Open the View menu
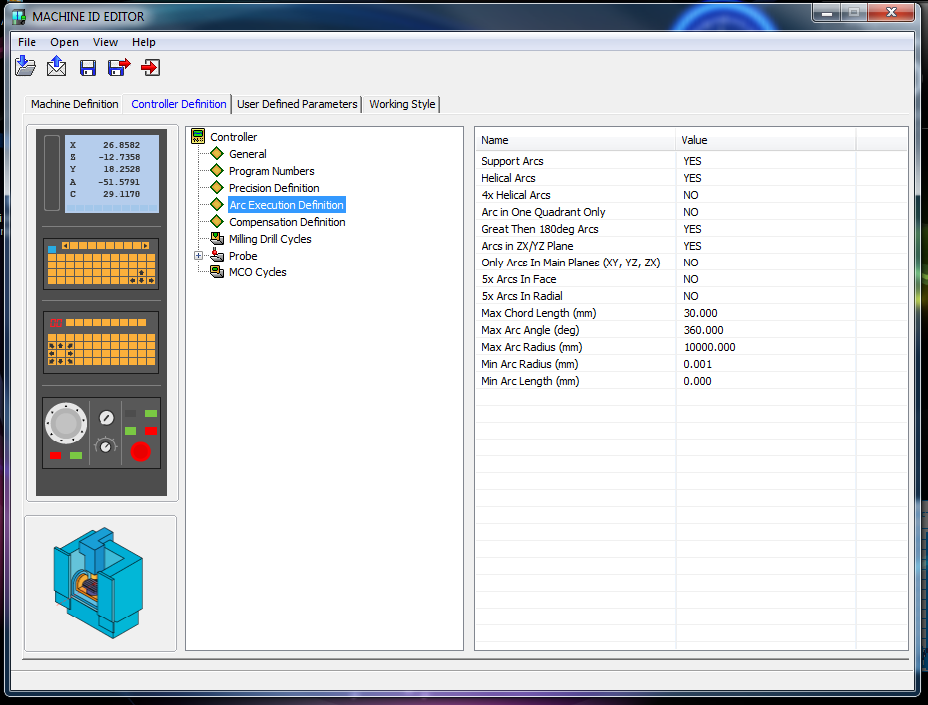 tap(105, 42)
